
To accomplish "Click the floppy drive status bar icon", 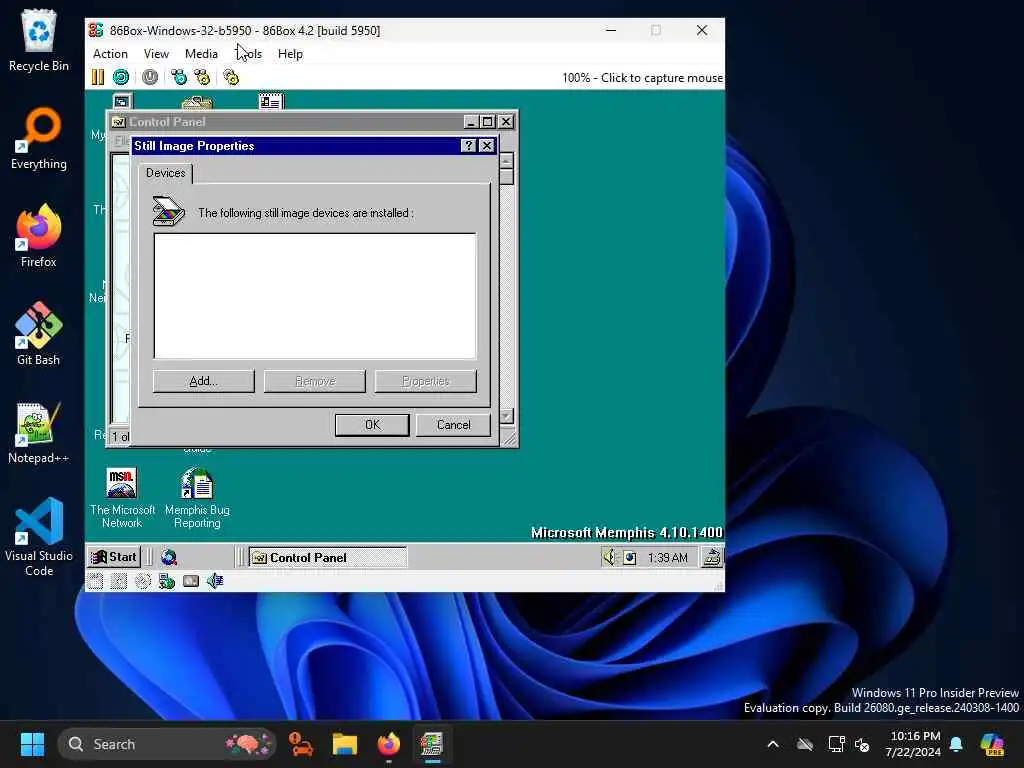I will tap(95, 581).
